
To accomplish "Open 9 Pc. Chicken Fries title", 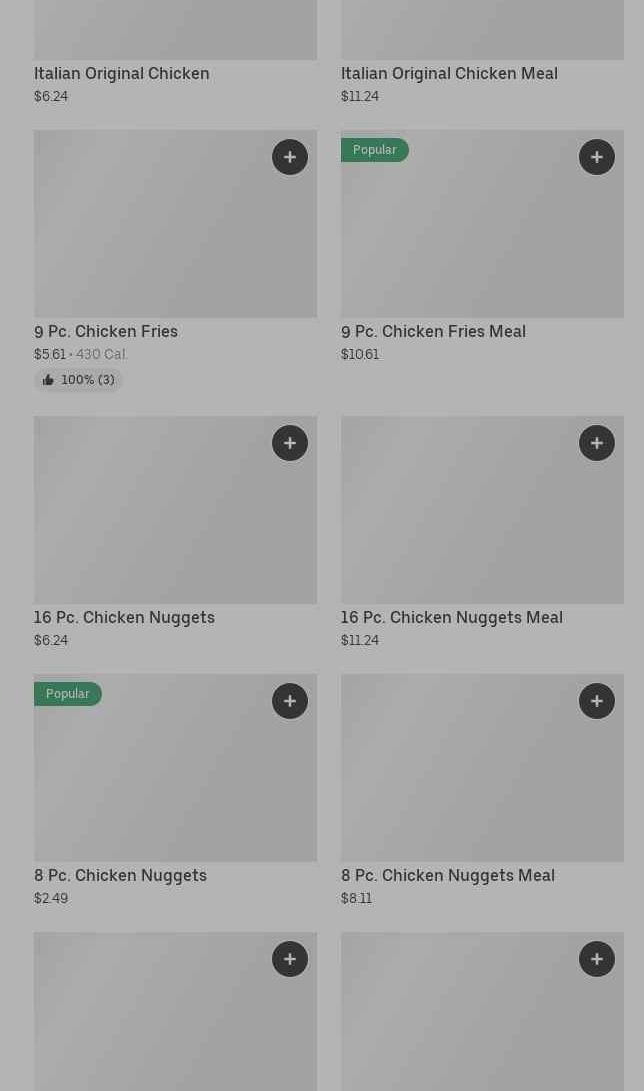I will tap(106, 331).
